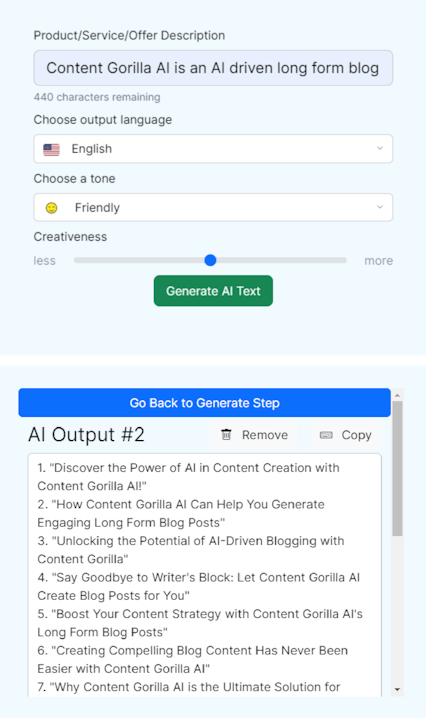
Task: Click the smiley face icon in tone field
Action: click(51, 208)
